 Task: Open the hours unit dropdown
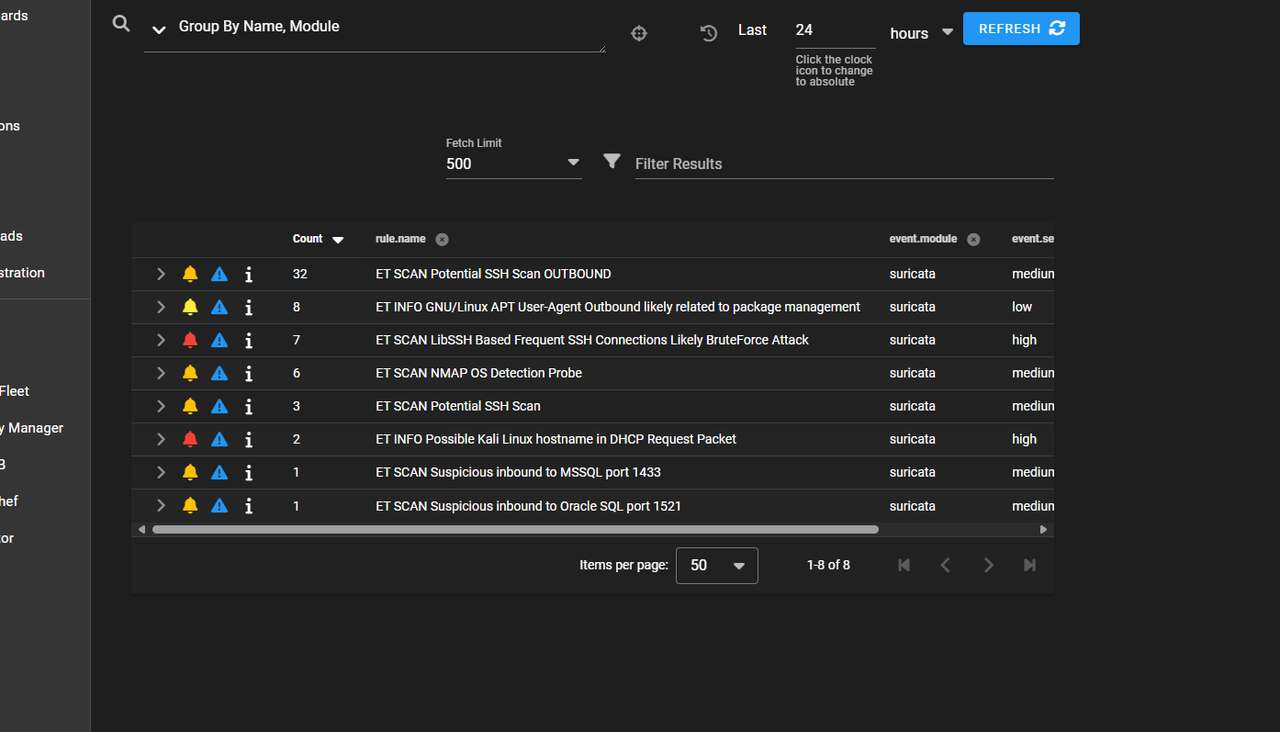tap(922, 33)
